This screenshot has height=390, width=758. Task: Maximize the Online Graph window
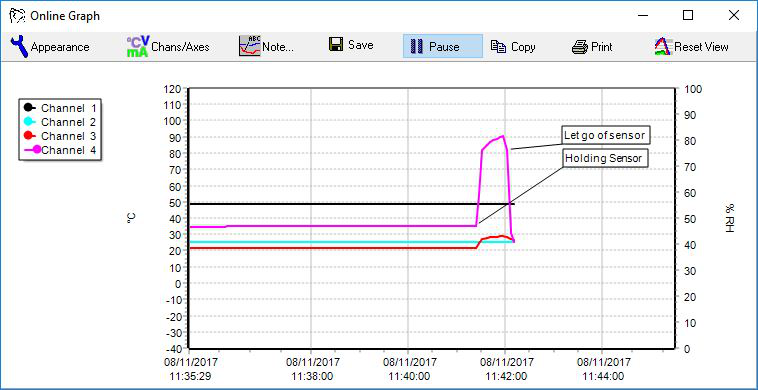687,15
